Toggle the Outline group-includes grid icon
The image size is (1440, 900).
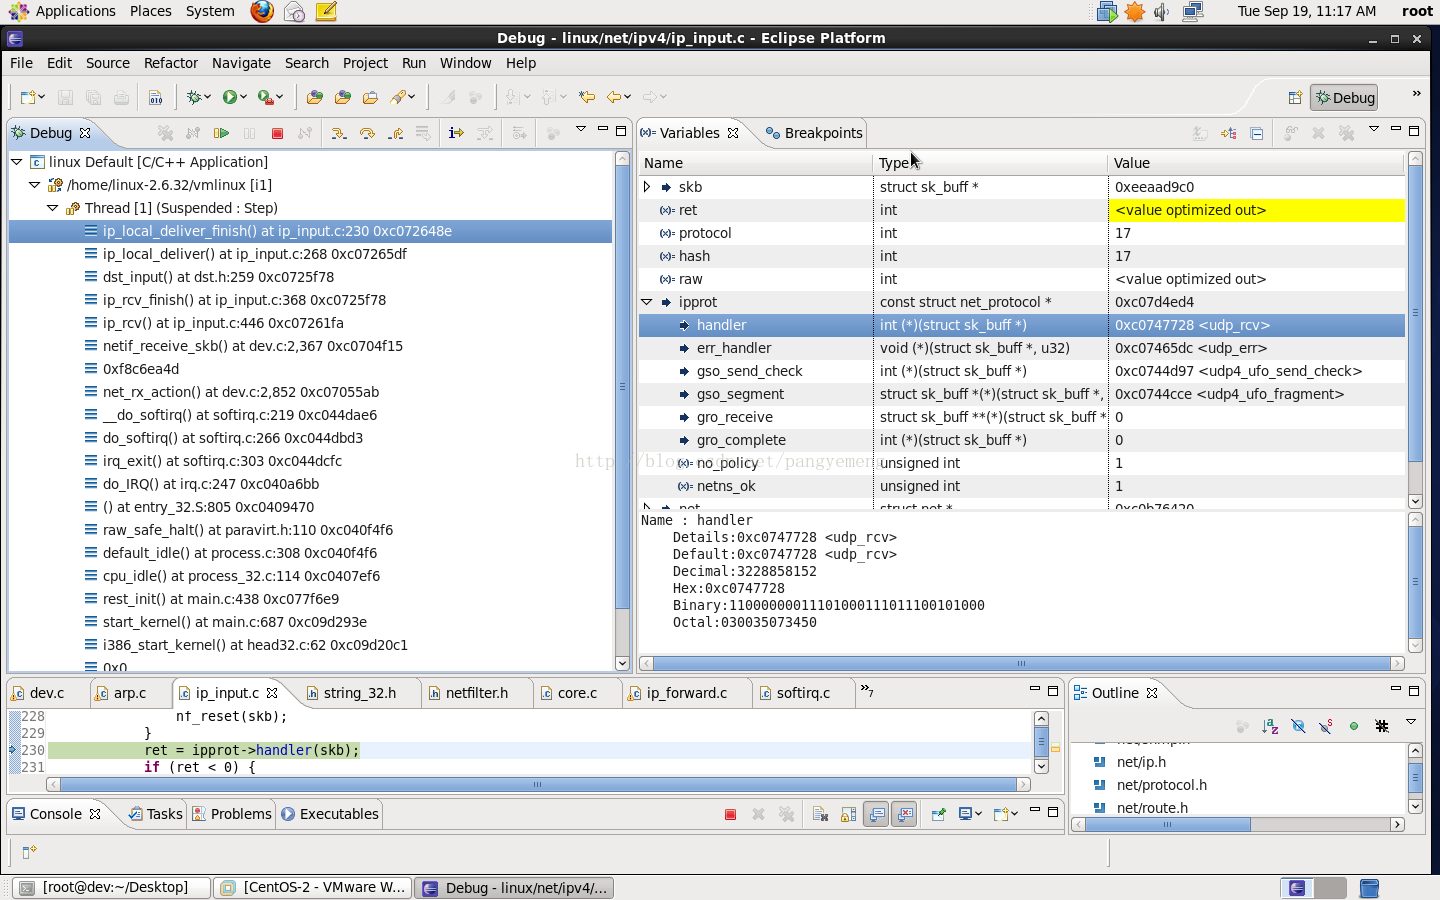click(x=1382, y=726)
